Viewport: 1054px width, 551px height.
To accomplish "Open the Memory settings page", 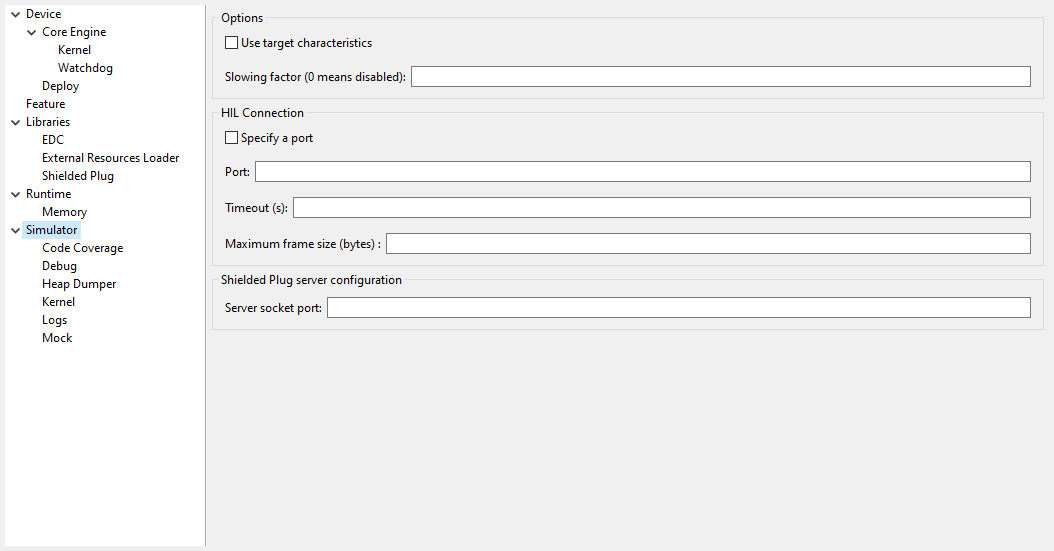I will point(64,212).
